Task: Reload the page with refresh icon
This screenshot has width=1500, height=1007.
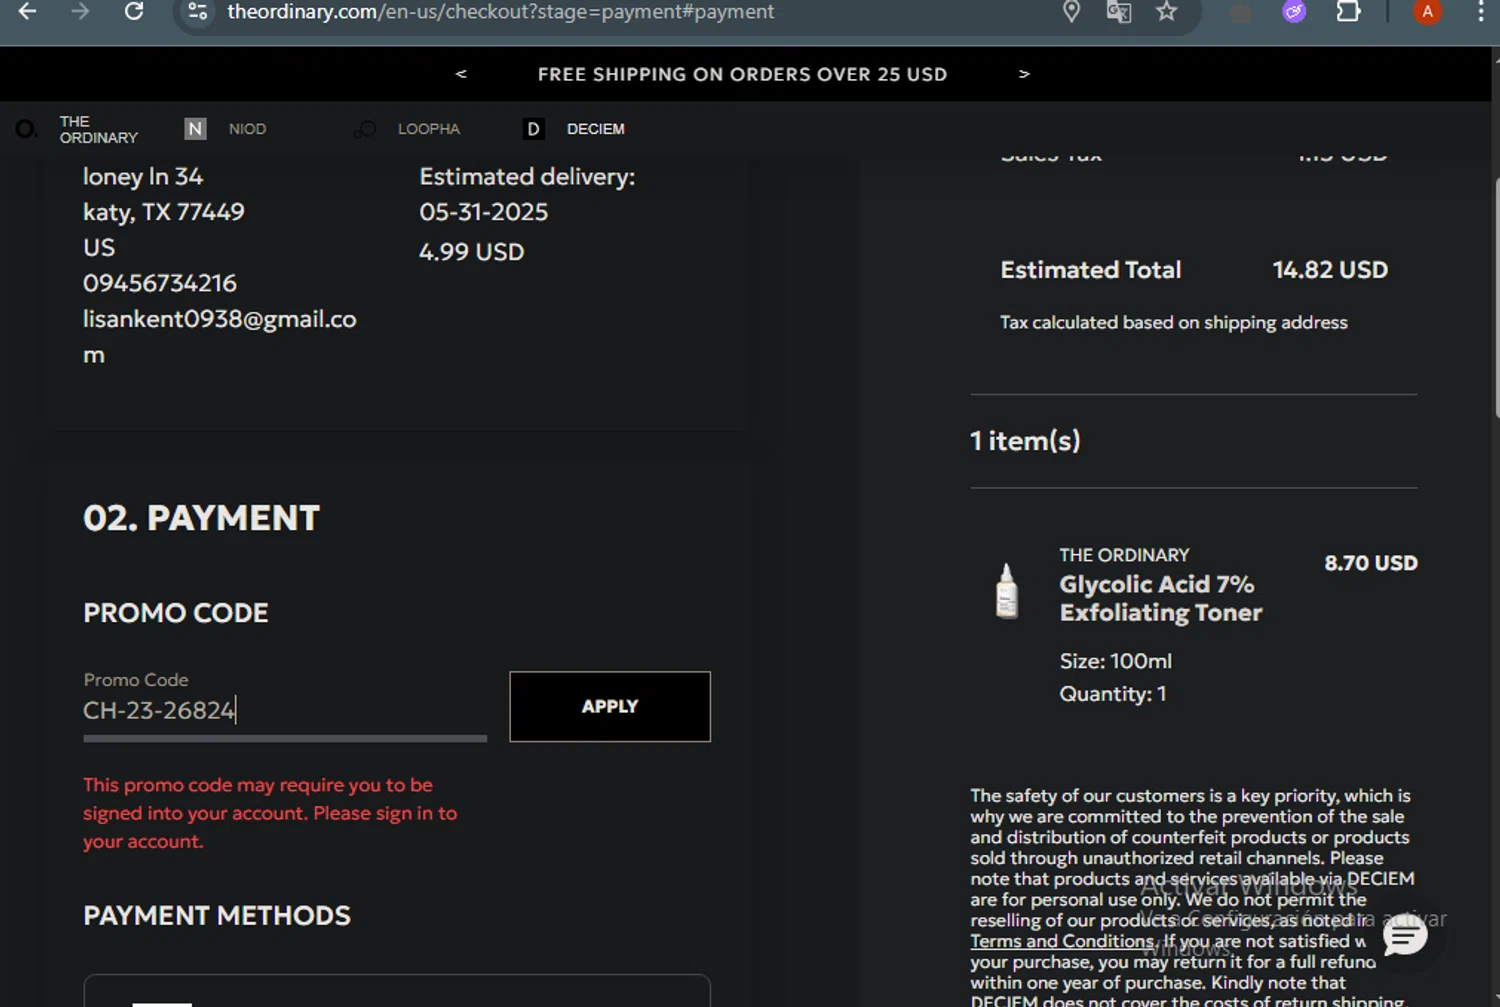Action: (x=133, y=12)
